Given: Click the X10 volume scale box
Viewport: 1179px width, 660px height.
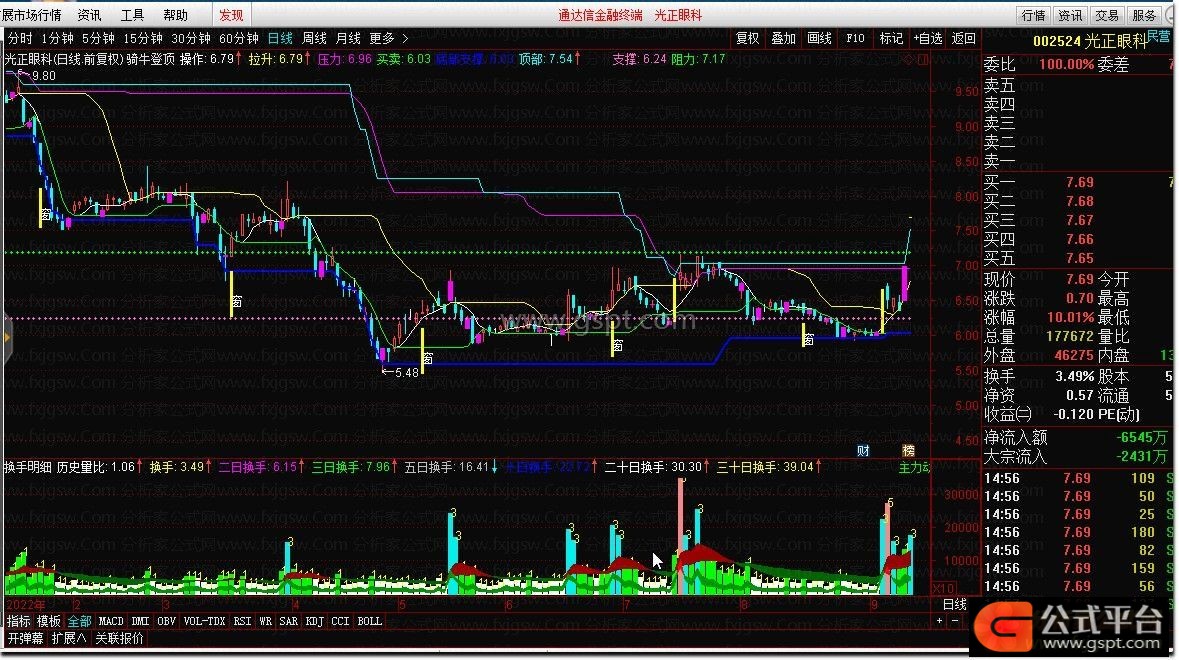Looking at the screenshot, I should coord(944,588).
